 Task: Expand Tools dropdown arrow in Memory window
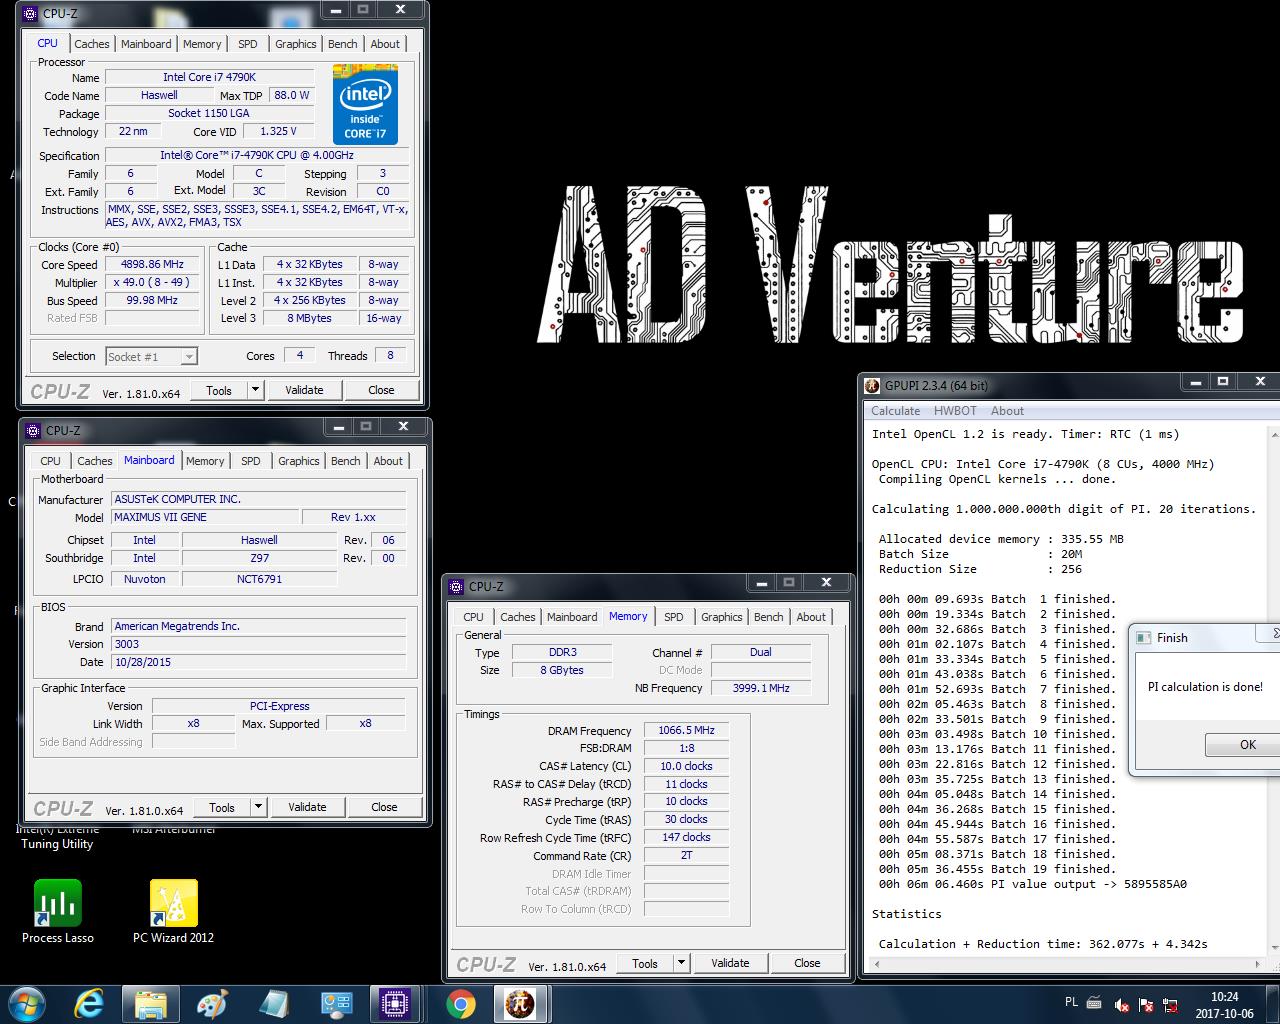click(x=681, y=963)
